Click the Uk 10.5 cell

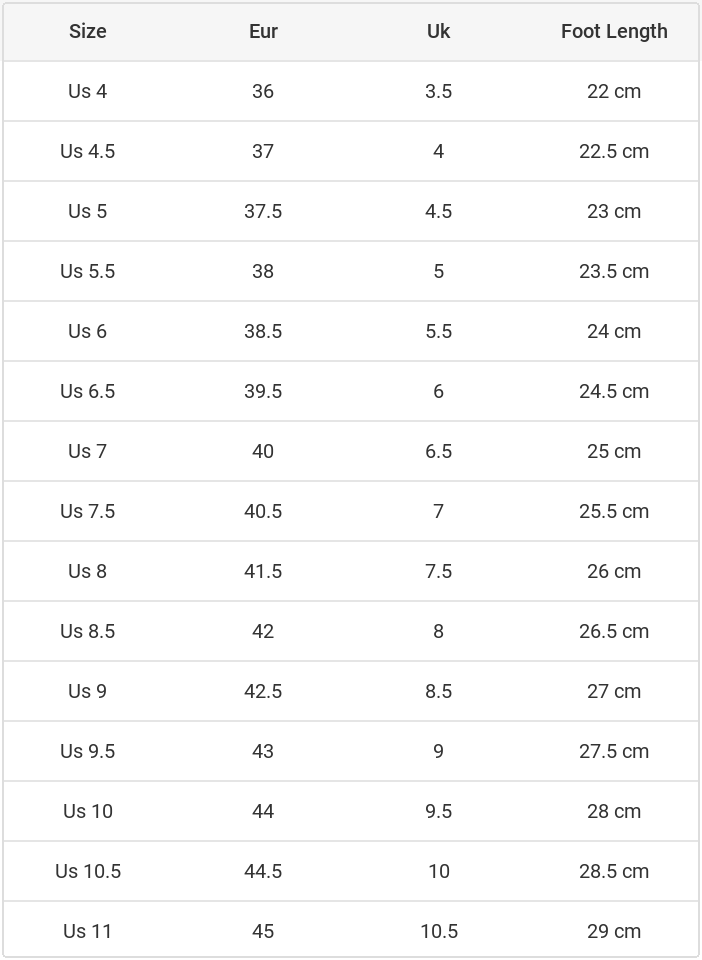(438, 931)
